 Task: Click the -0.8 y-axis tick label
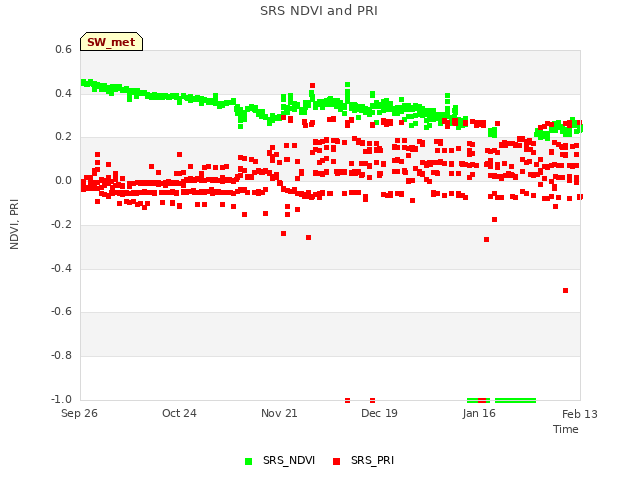coord(61,356)
